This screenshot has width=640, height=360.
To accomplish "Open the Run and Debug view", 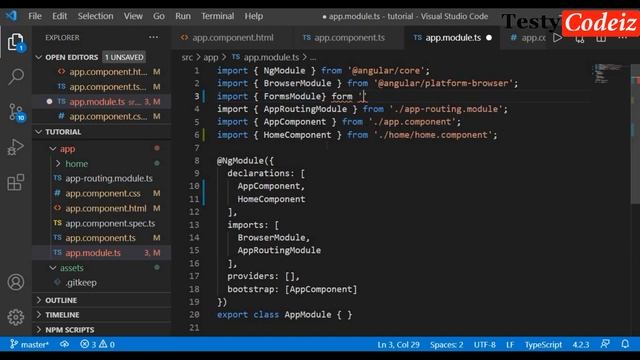I will coord(16,147).
